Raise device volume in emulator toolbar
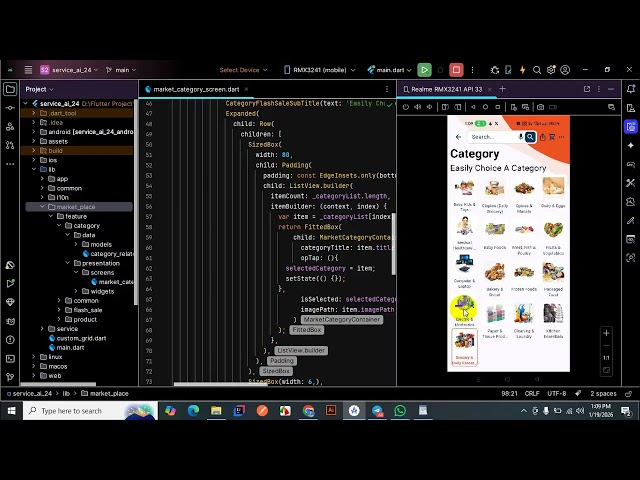This screenshot has width=640, height=480. point(418,107)
